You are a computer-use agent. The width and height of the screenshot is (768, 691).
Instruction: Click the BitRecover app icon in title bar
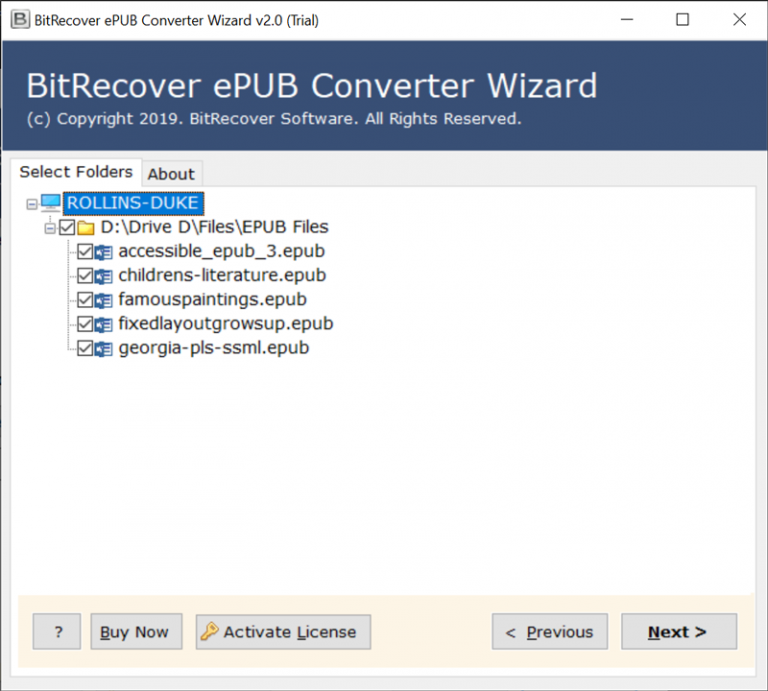(x=20, y=20)
